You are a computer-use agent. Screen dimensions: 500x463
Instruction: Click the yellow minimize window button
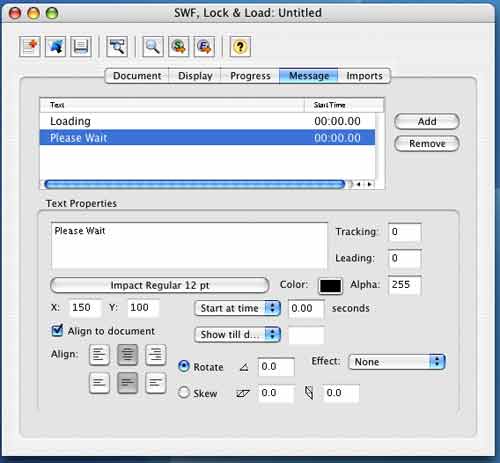tap(33, 13)
